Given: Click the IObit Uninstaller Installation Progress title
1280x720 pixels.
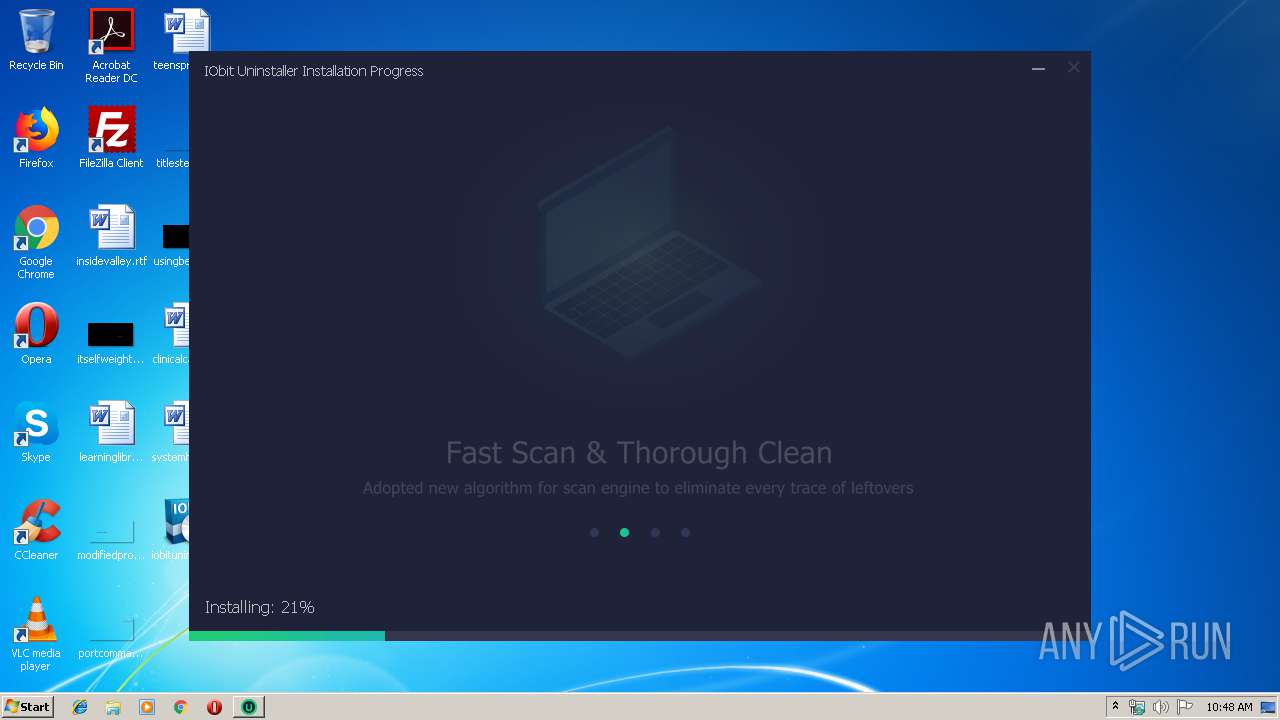Looking at the screenshot, I should pos(314,71).
